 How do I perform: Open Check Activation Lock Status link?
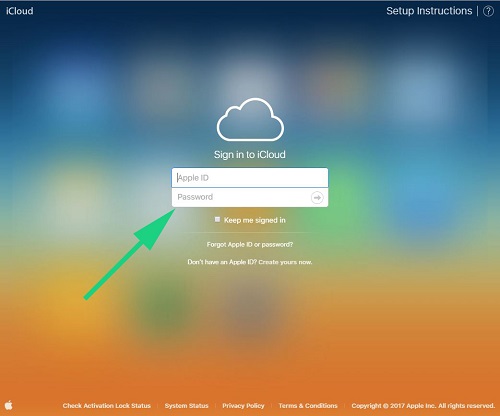(x=107, y=406)
